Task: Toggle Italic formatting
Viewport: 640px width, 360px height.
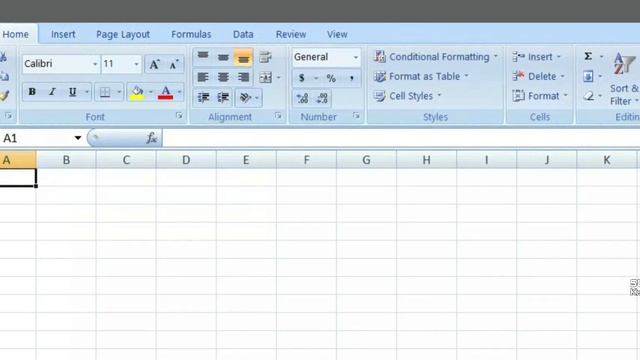Action: pyautogui.click(x=52, y=92)
